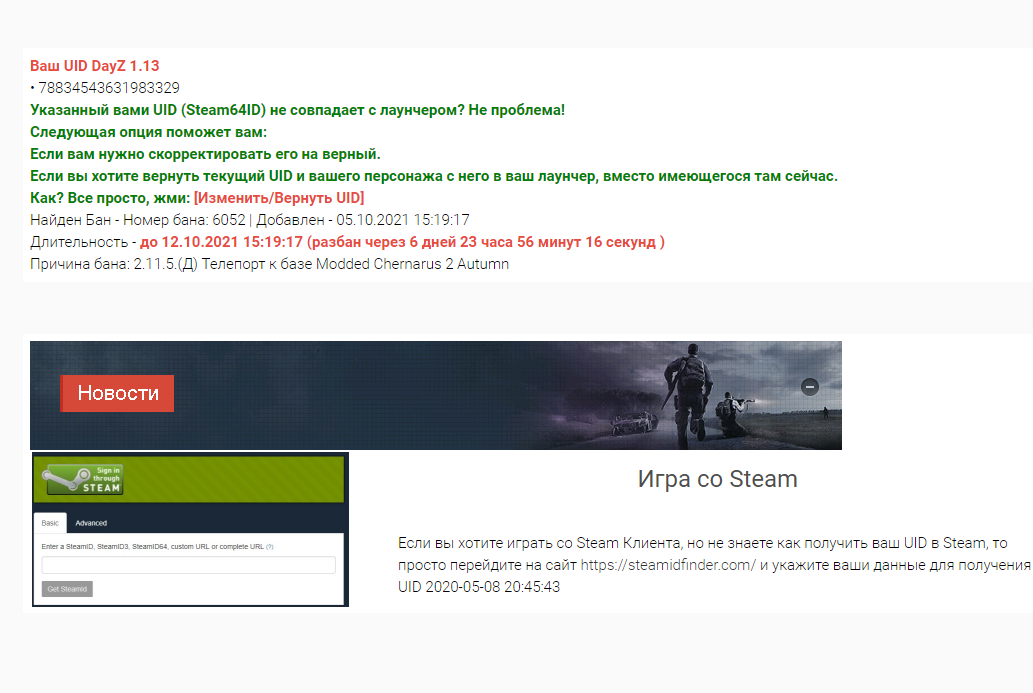Viewport: 1033px width, 693px height.
Task: Open the https://steamidfinder.com/ link
Action: pyautogui.click(x=668, y=565)
